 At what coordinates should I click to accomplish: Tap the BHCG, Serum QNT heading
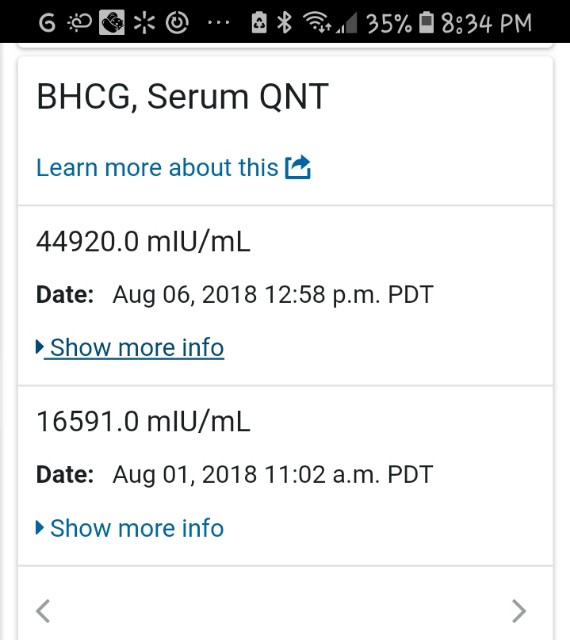click(x=183, y=97)
